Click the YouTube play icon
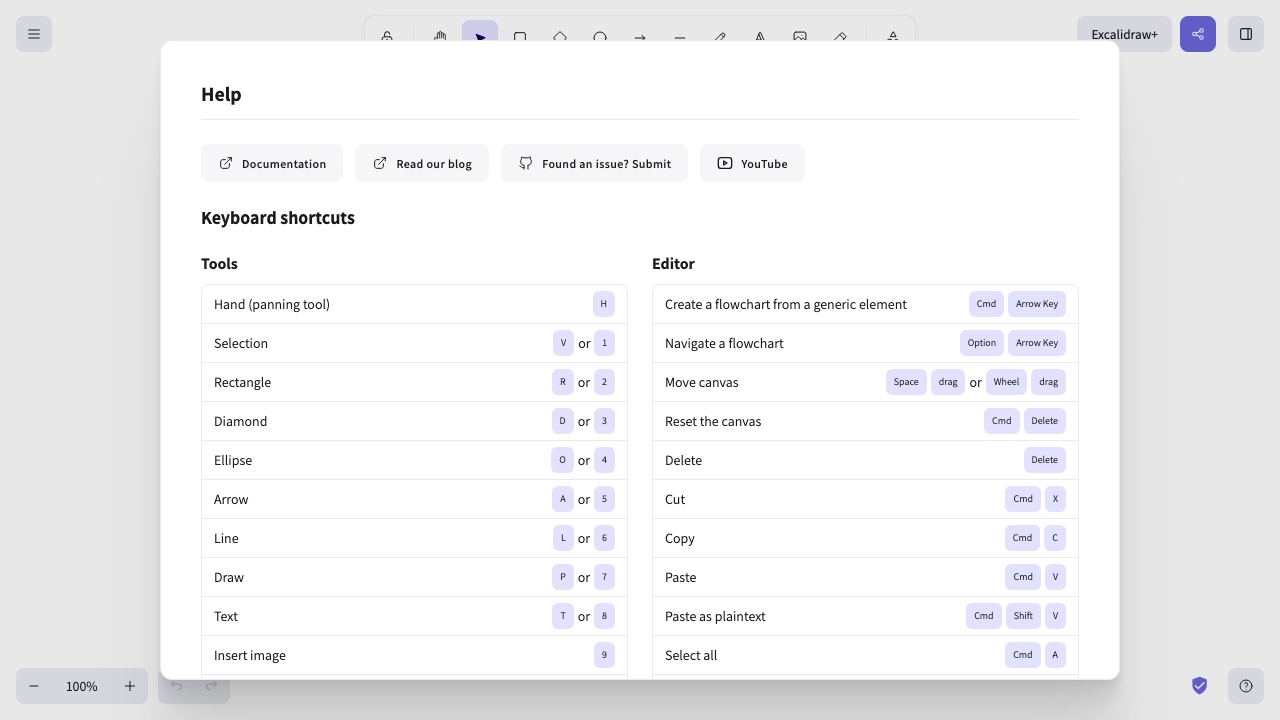This screenshot has height=720, width=1280. point(725,163)
